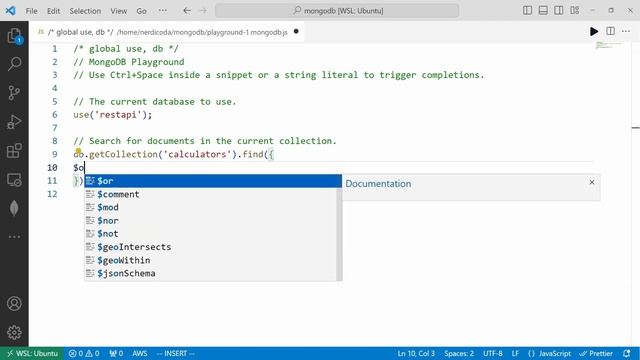Open notifications bell
640x360 pixels.
pyautogui.click(x=627, y=353)
